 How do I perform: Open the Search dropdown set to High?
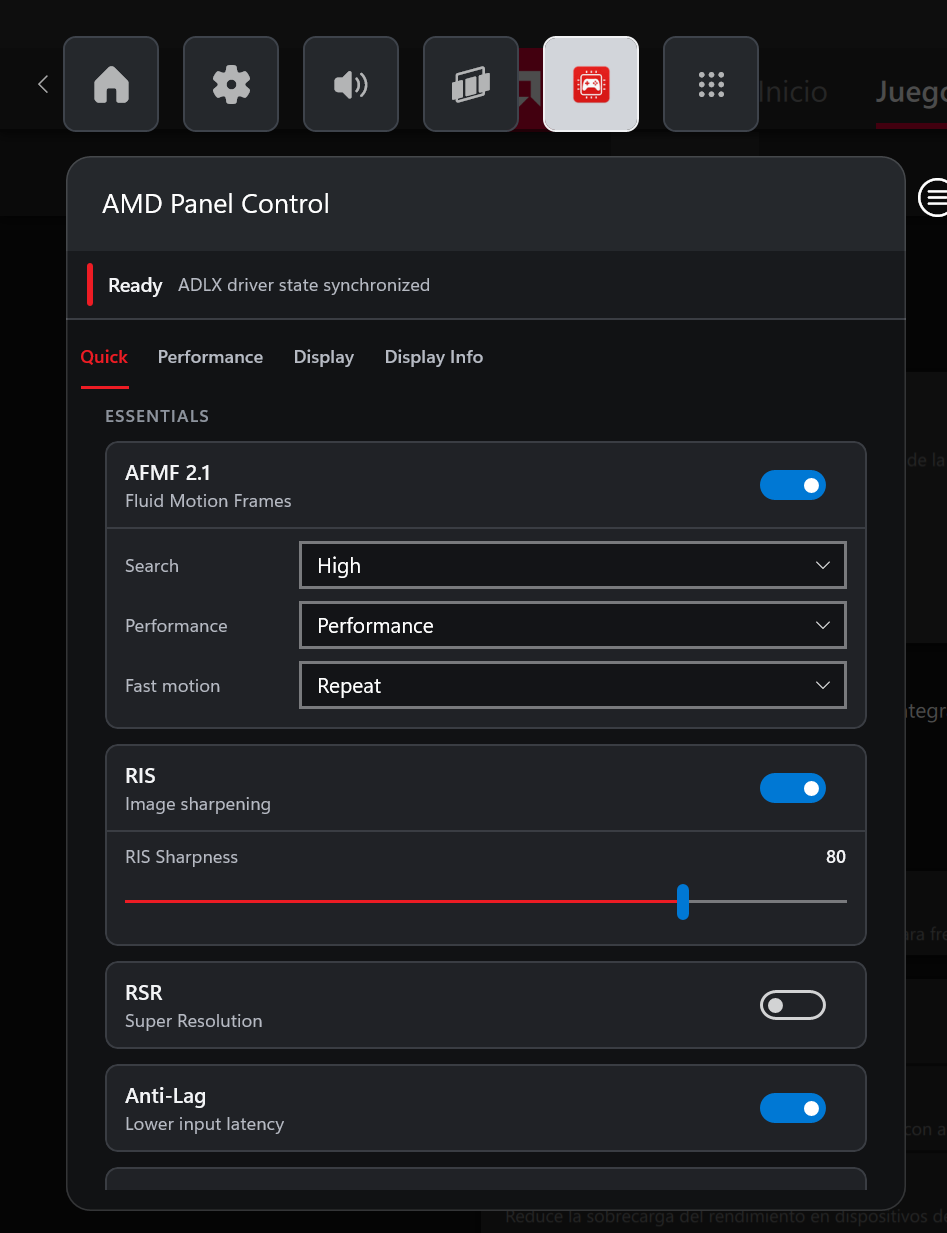tap(573, 565)
